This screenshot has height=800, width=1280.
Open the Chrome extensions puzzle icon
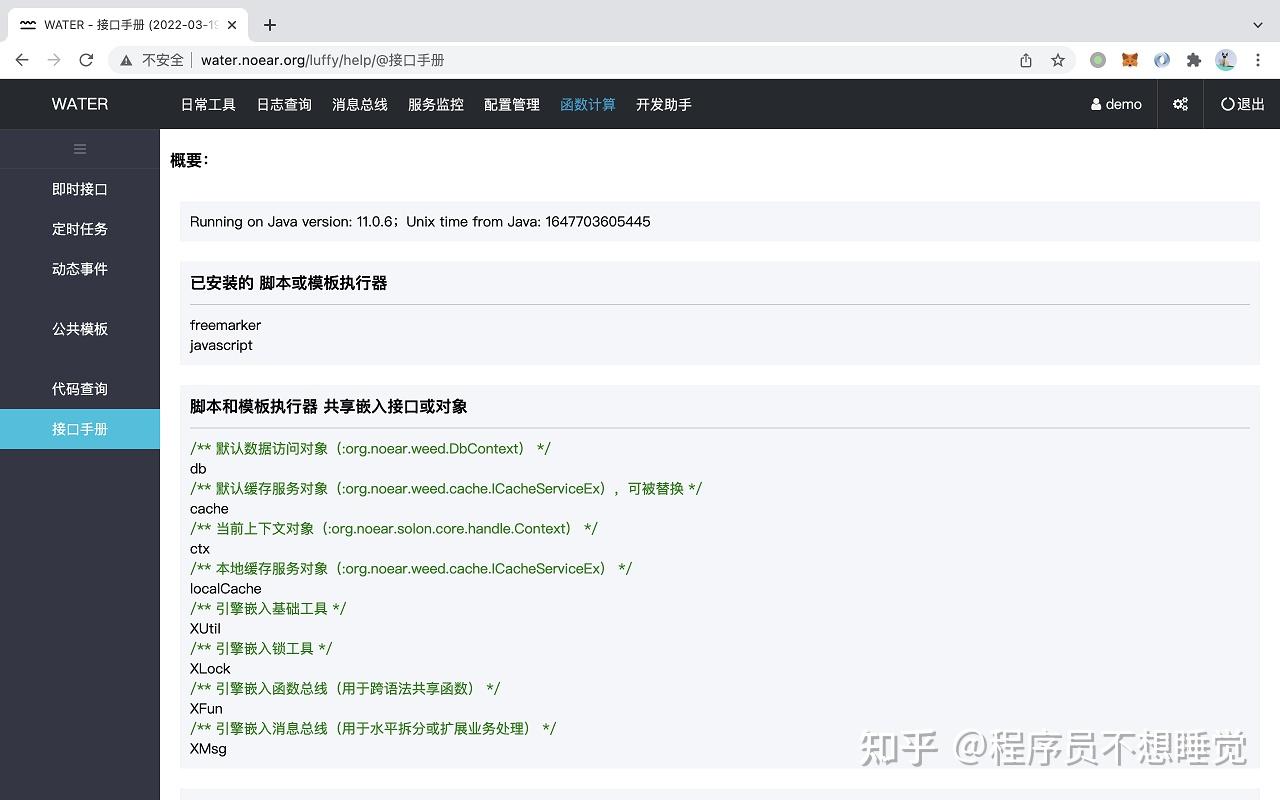[x=1194, y=60]
